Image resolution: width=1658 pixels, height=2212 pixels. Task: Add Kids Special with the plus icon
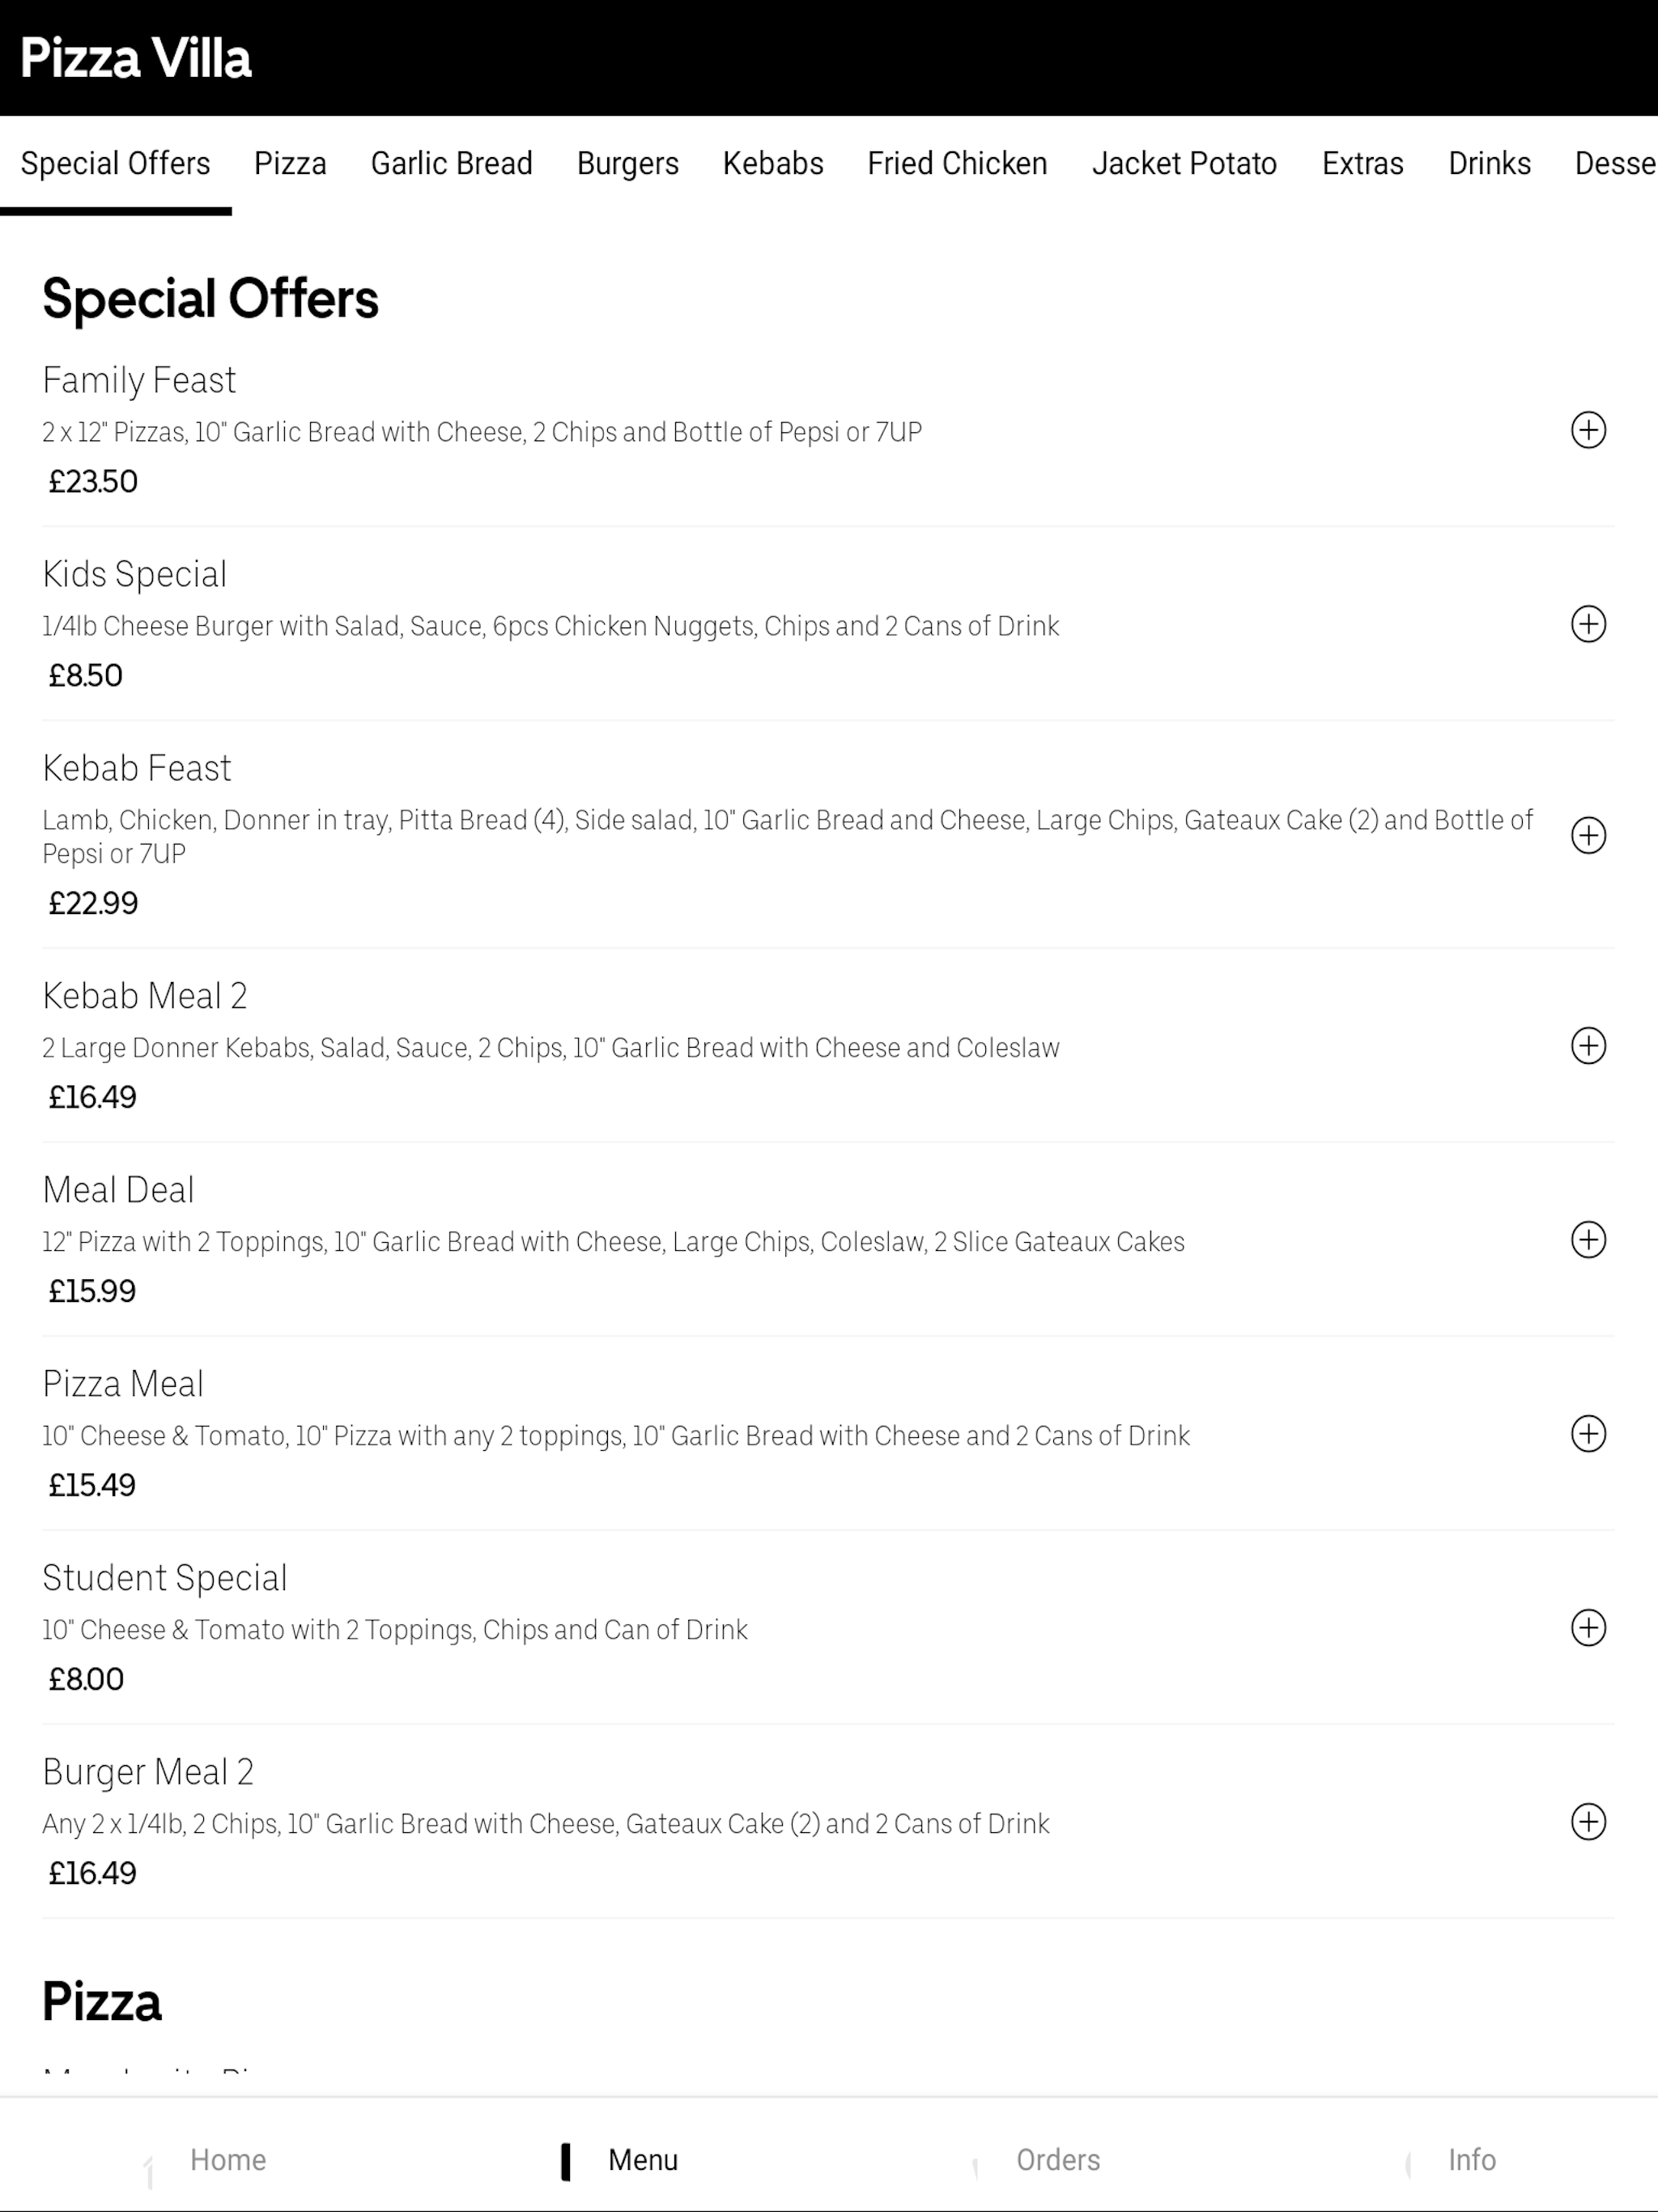[1588, 624]
